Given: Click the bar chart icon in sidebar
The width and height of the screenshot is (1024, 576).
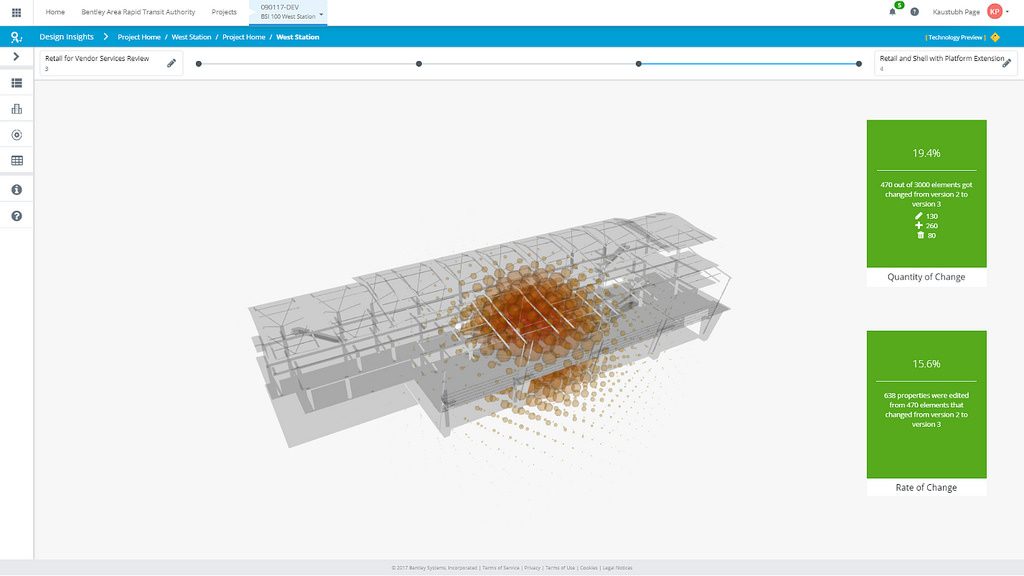Looking at the screenshot, I should [x=15, y=108].
